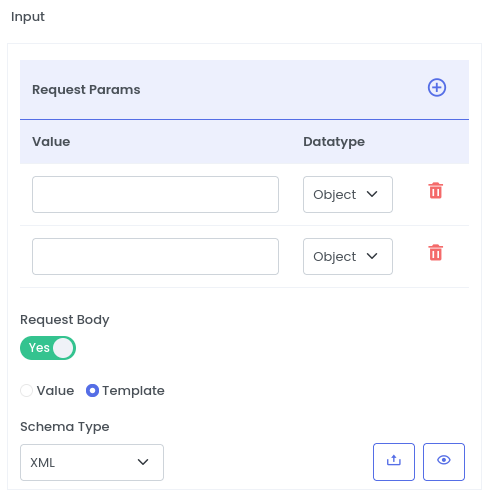Select the Value radio button
Screen dimensions: 487x493
(x=26, y=391)
